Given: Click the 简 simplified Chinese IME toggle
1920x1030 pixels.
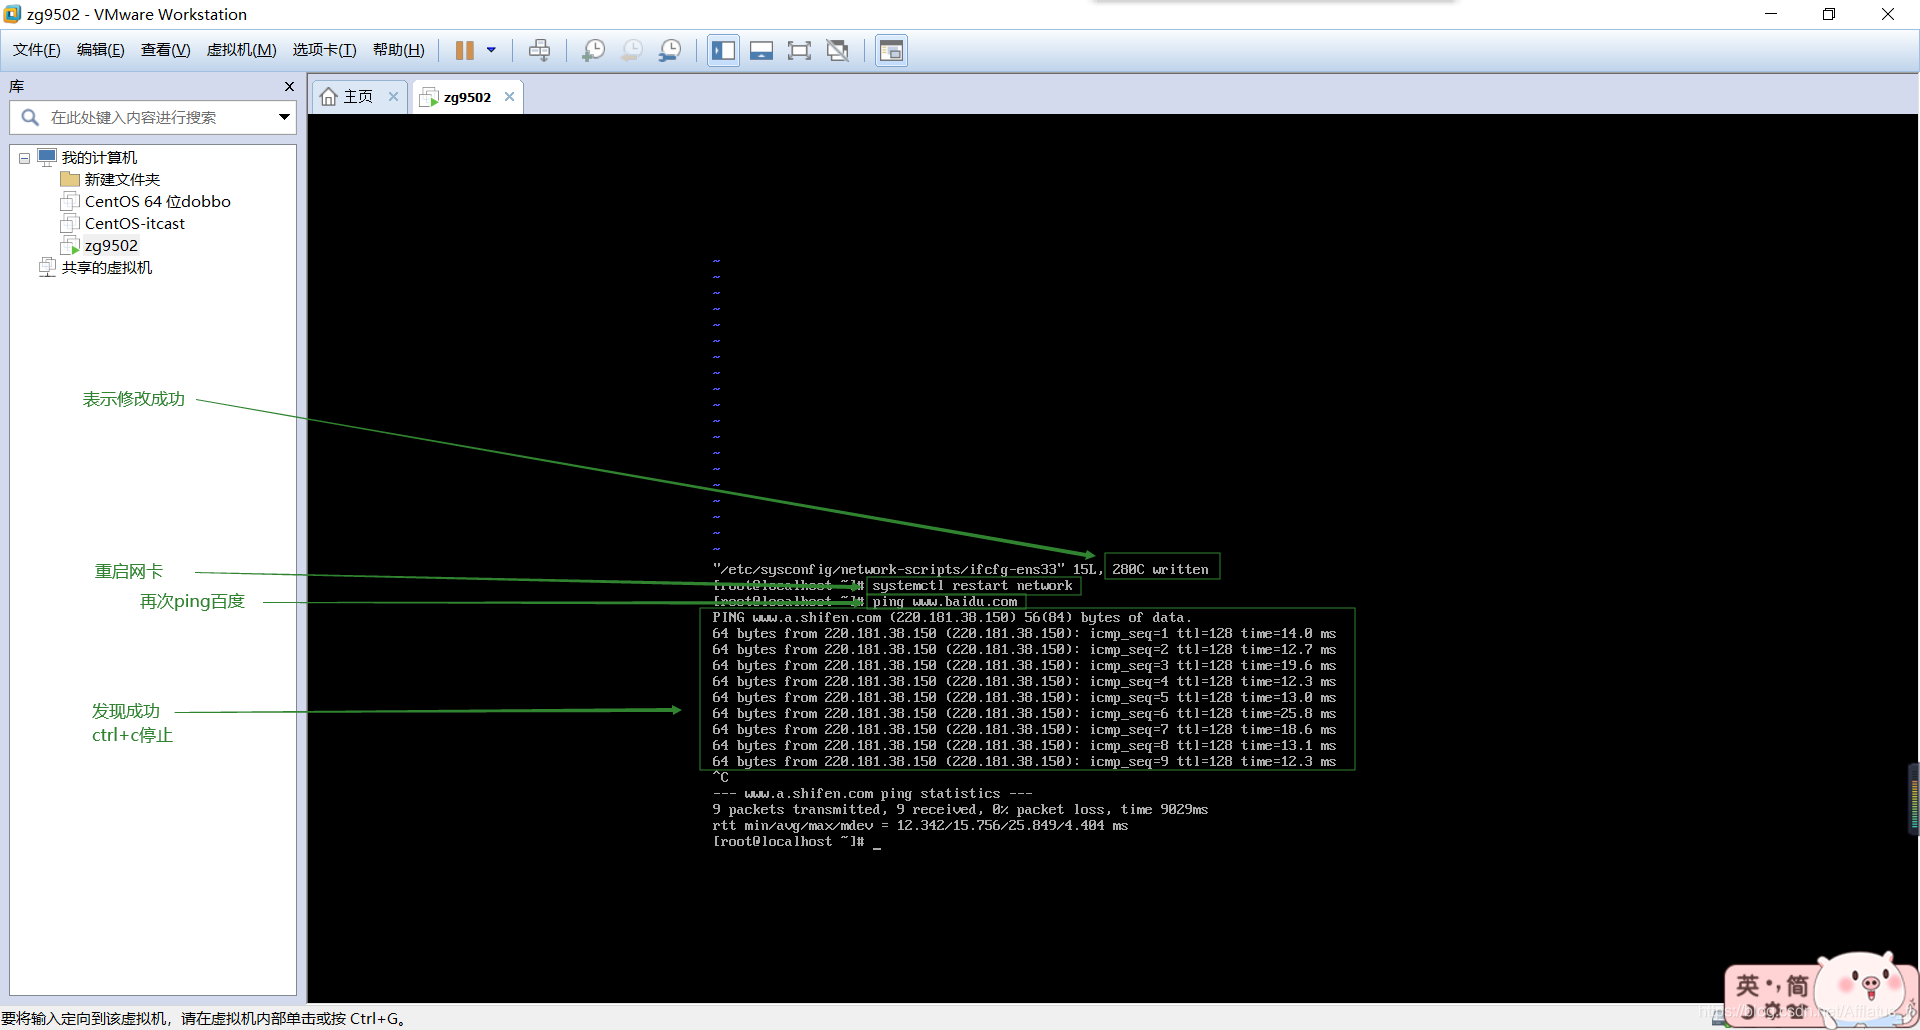Looking at the screenshot, I should pyautogui.click(x=1796, y=986).
